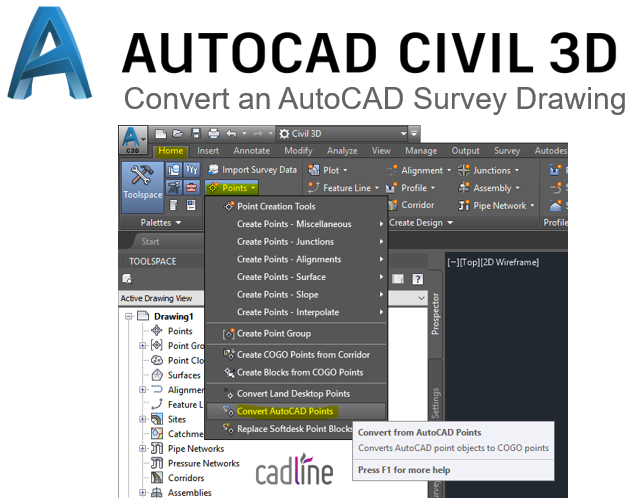The height and width of the screenshot is (498, 635).
Task: Expand the Sites tree node
Action: pyautogui.click(x=142, y=419)
